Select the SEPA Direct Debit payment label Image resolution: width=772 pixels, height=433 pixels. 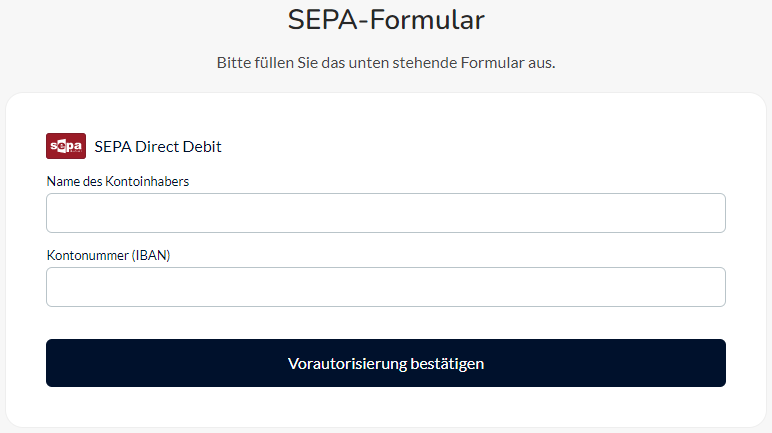pyautogui.click(x=158, y=146)
